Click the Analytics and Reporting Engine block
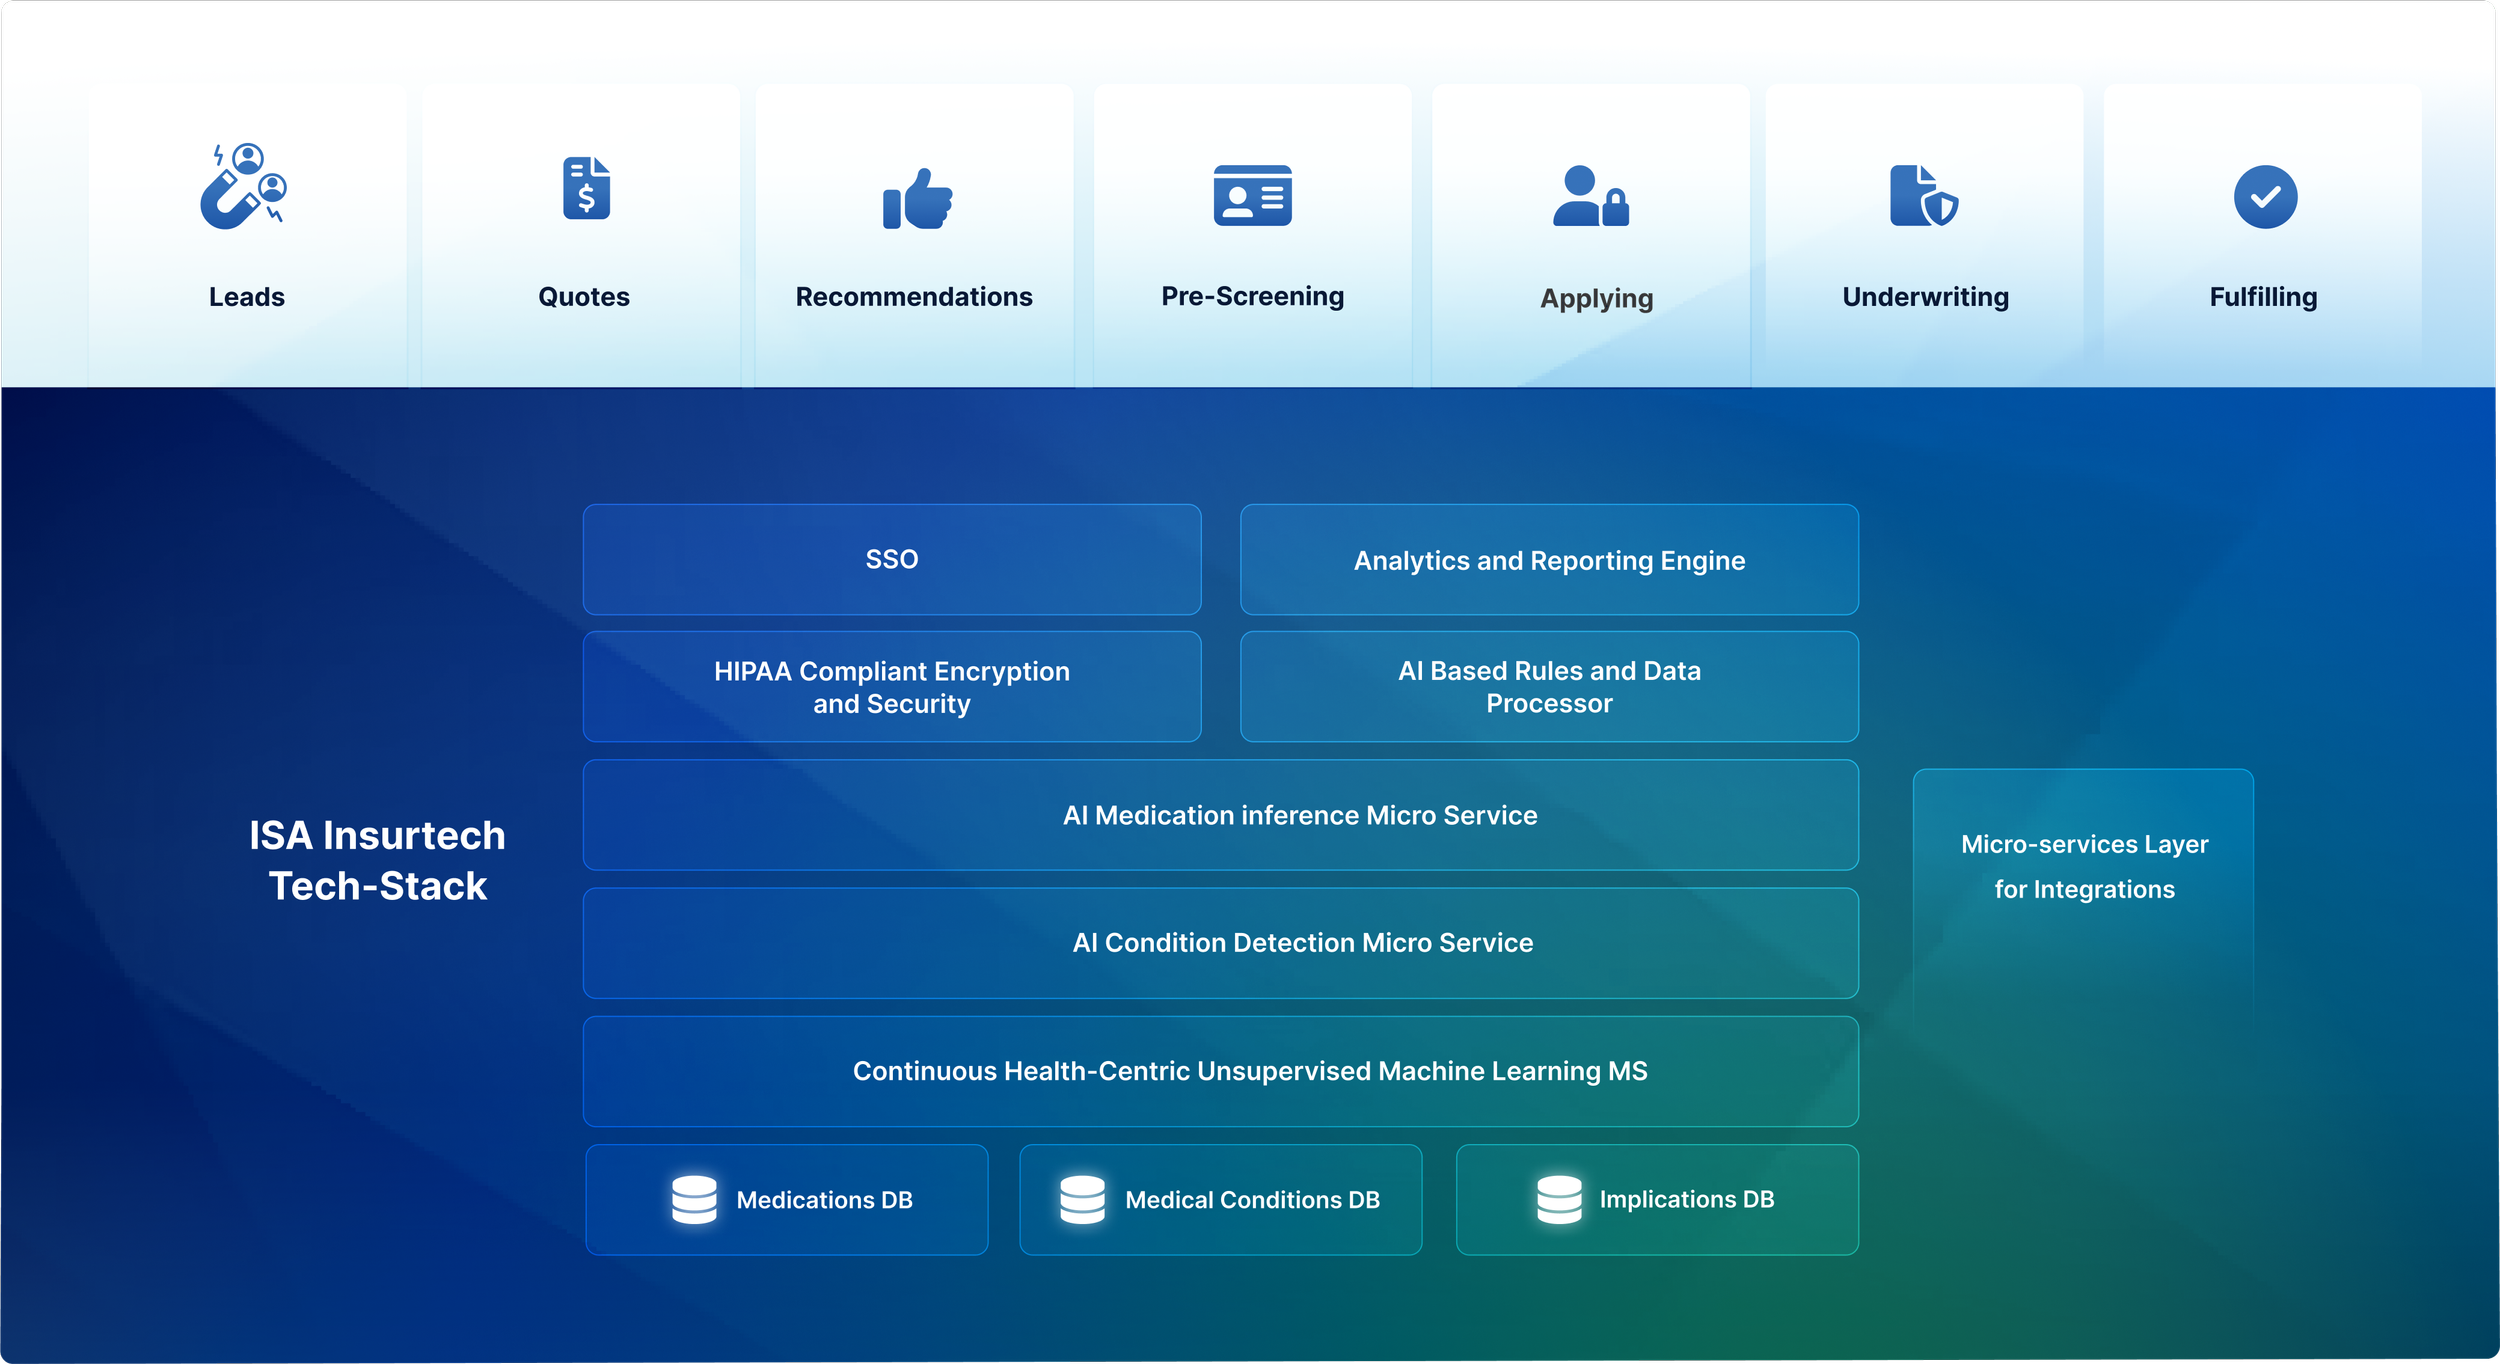This screenshot has height=1364, width=2500. point(1548,559)
